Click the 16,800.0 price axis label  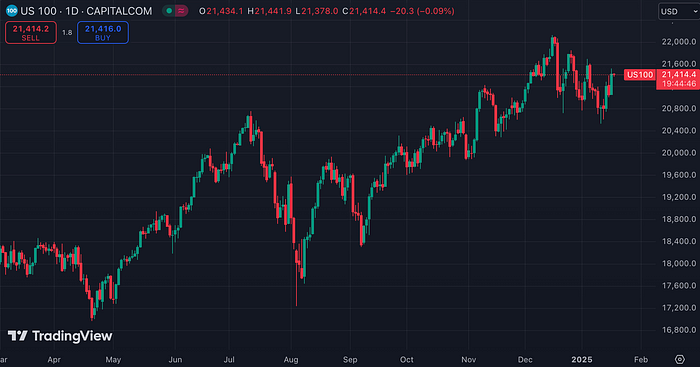pyautogui.click(x=679, y=330)
